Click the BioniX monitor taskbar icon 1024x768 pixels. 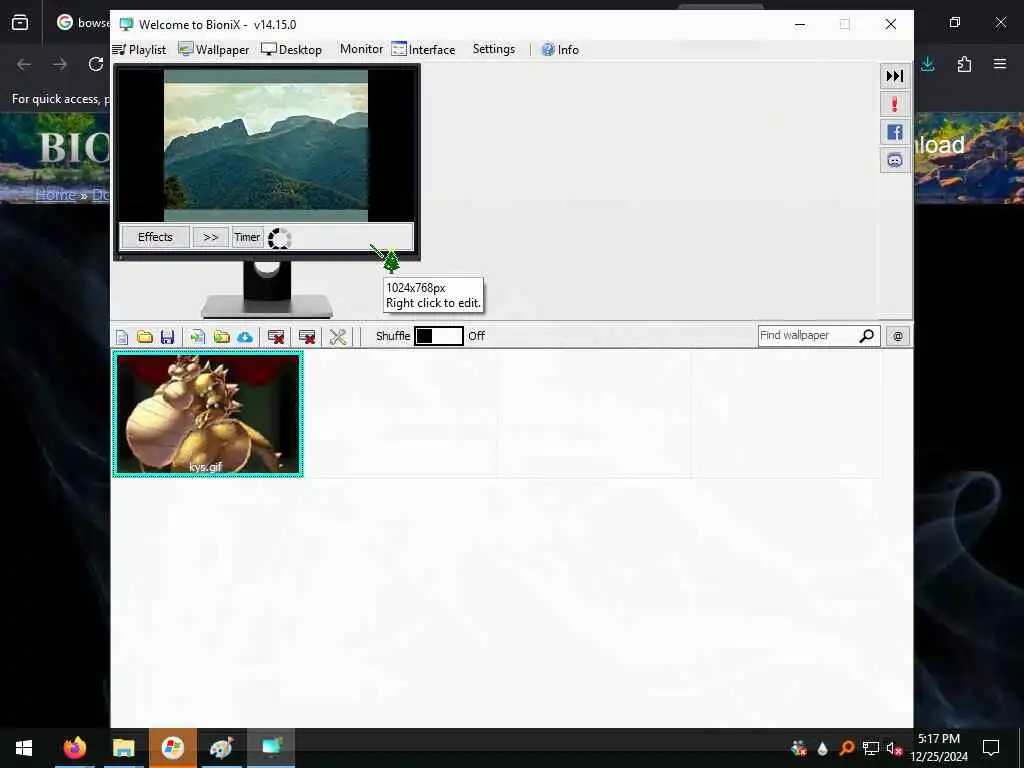271,748
